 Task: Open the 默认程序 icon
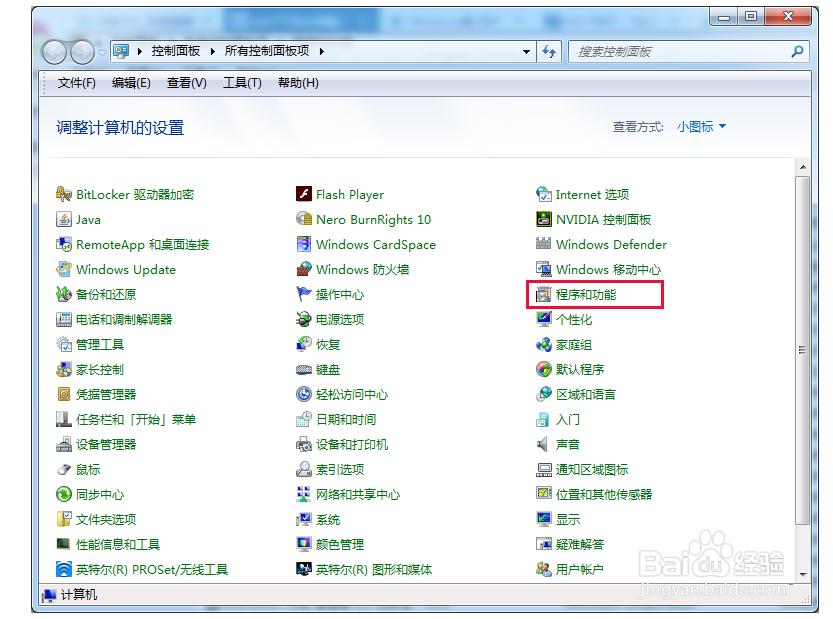[x=544, y=369]
